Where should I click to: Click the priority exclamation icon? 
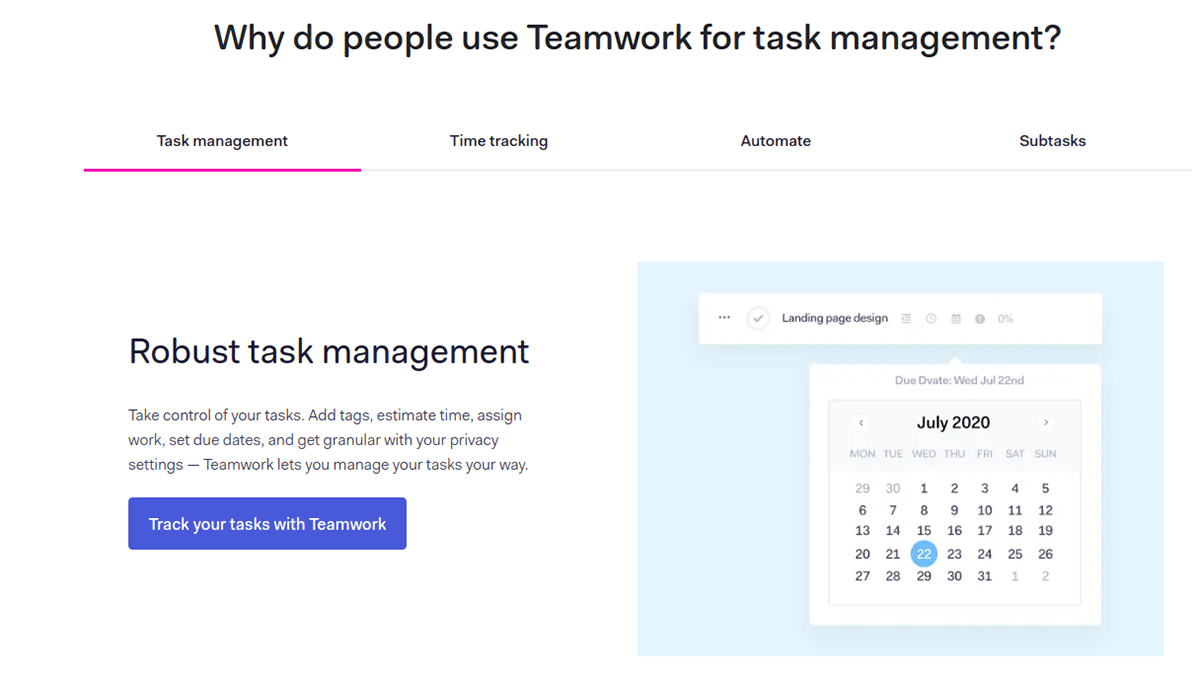[x=980, y=319]
